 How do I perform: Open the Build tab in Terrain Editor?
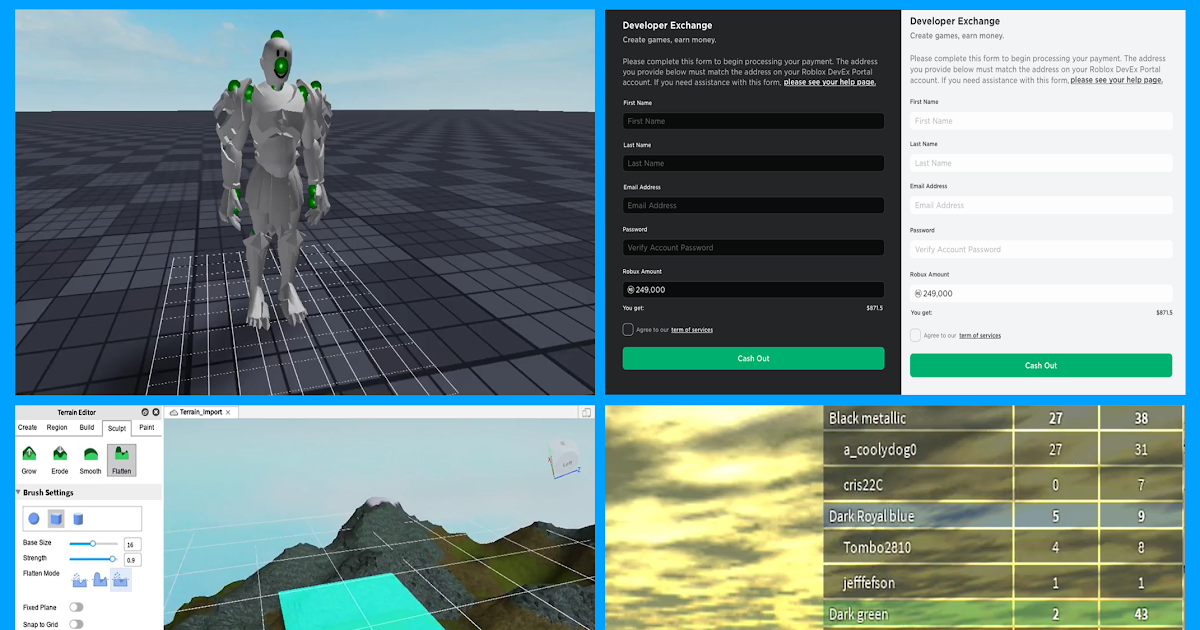(x=87, y=427)
